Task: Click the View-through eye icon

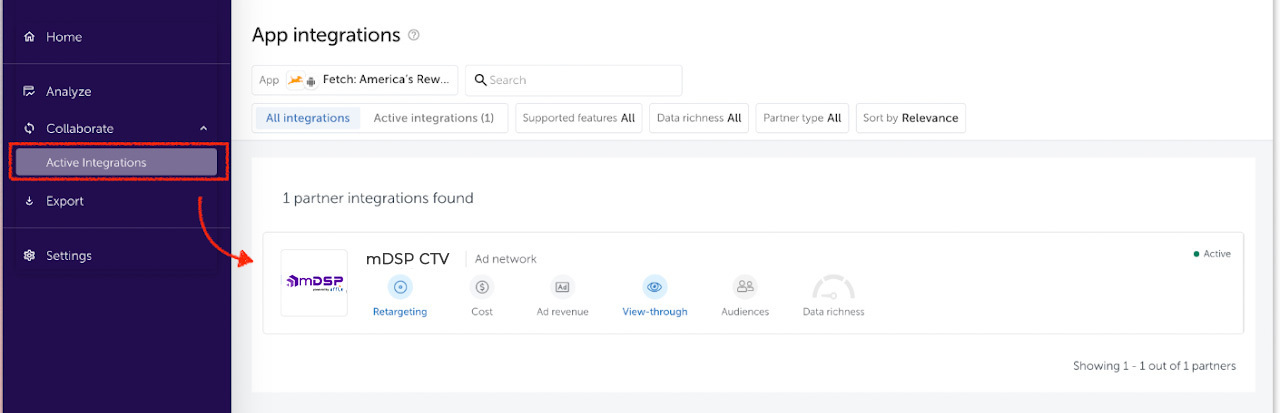Action: coord(655,287)
